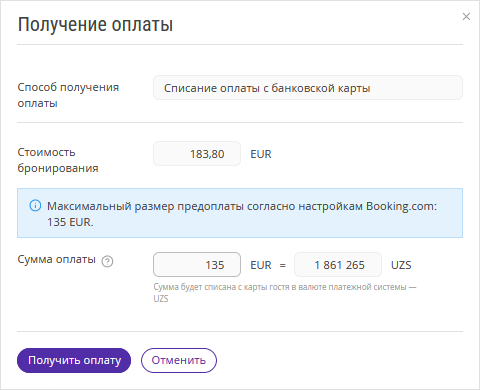Click the Booking.com maximum prepayment message text
The height and width of the screenshot is (390, 480).
242,214
